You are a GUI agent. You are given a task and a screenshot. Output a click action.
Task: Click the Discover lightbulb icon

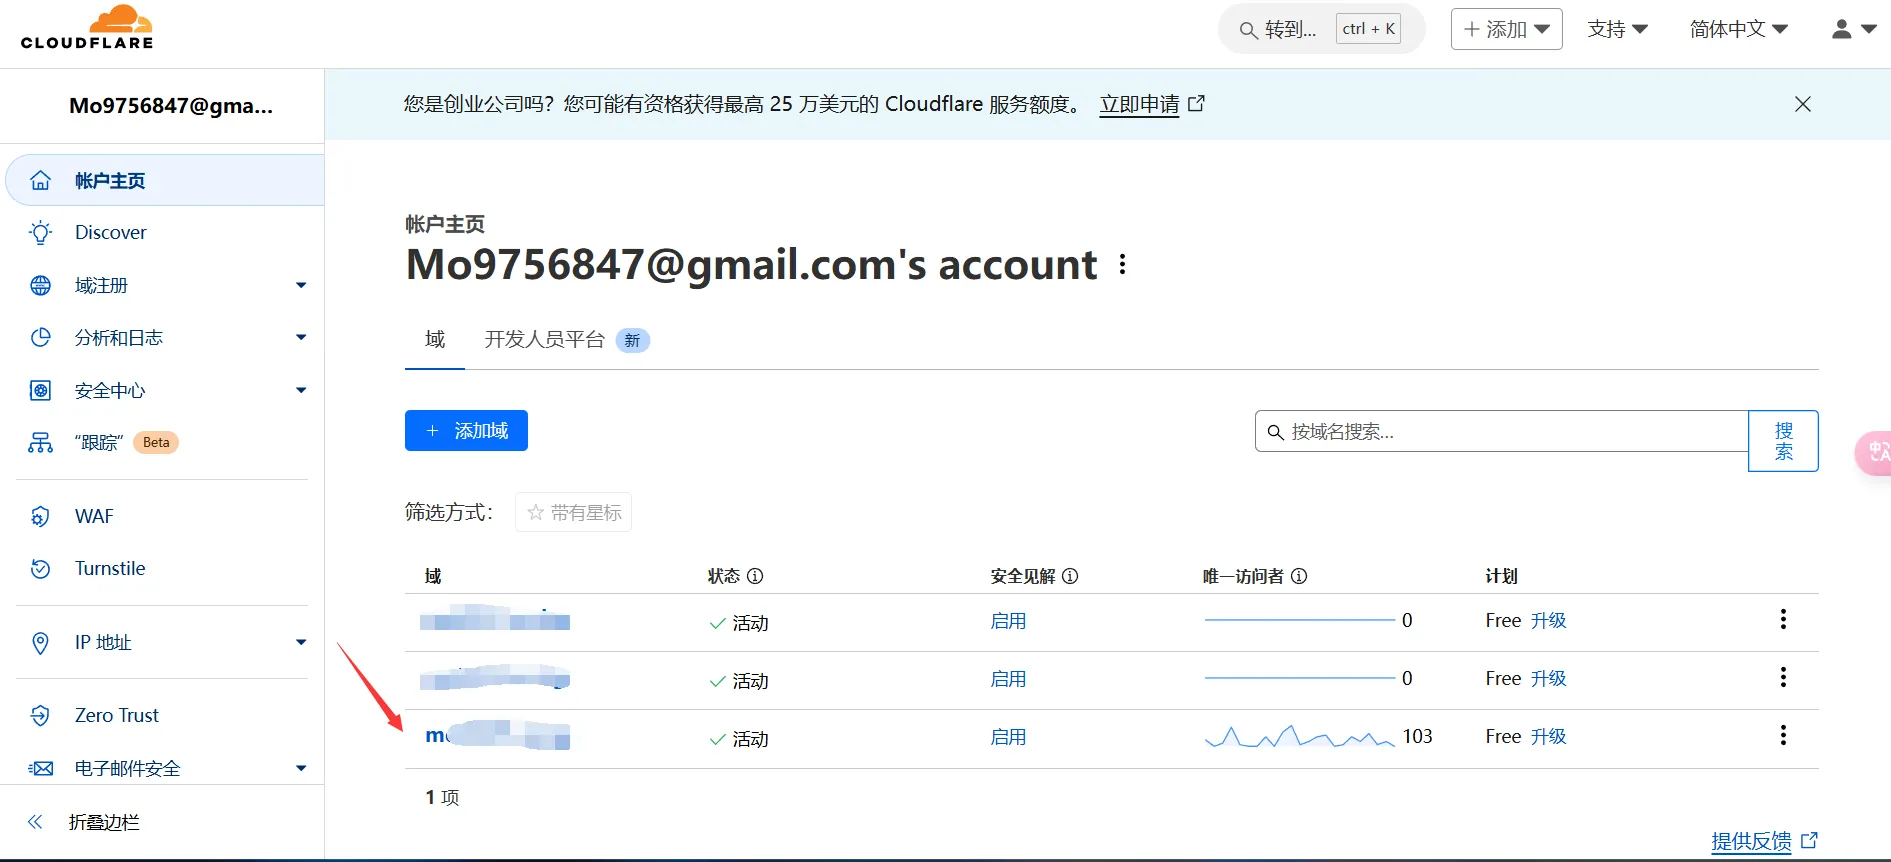tap(40, 232)
